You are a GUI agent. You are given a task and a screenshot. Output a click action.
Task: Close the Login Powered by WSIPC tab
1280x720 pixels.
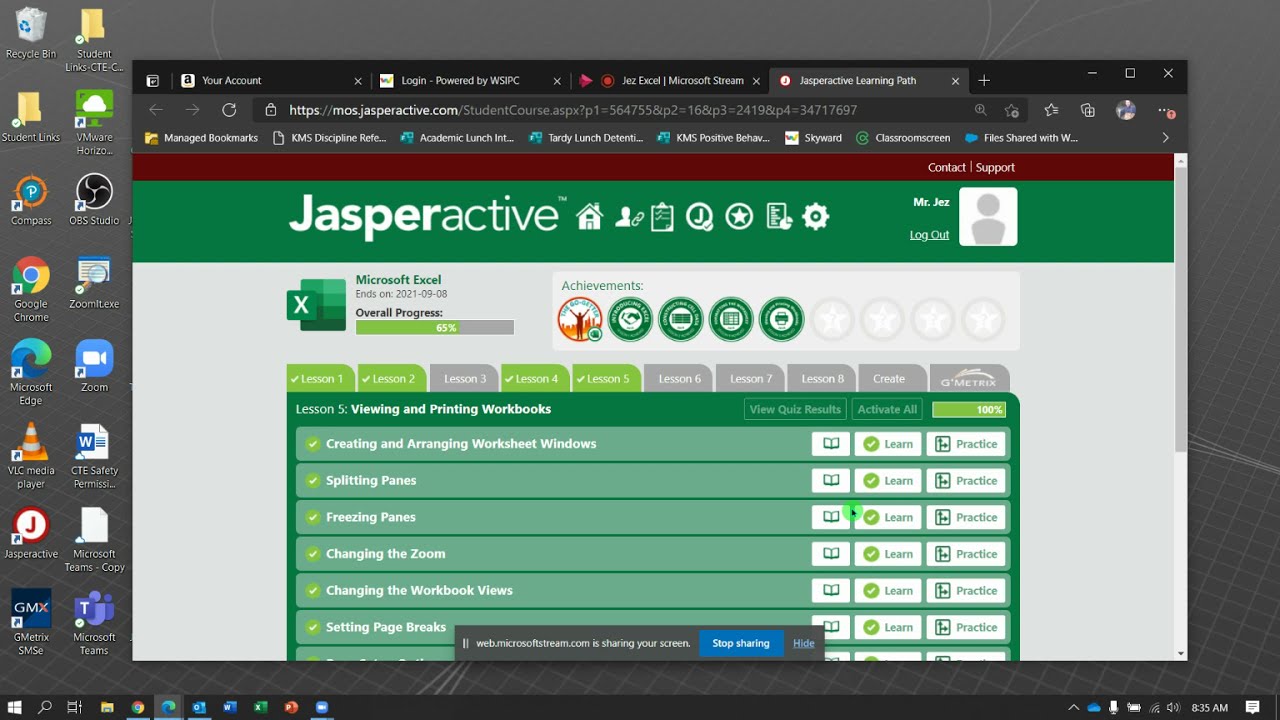click(x=558, y=81)
